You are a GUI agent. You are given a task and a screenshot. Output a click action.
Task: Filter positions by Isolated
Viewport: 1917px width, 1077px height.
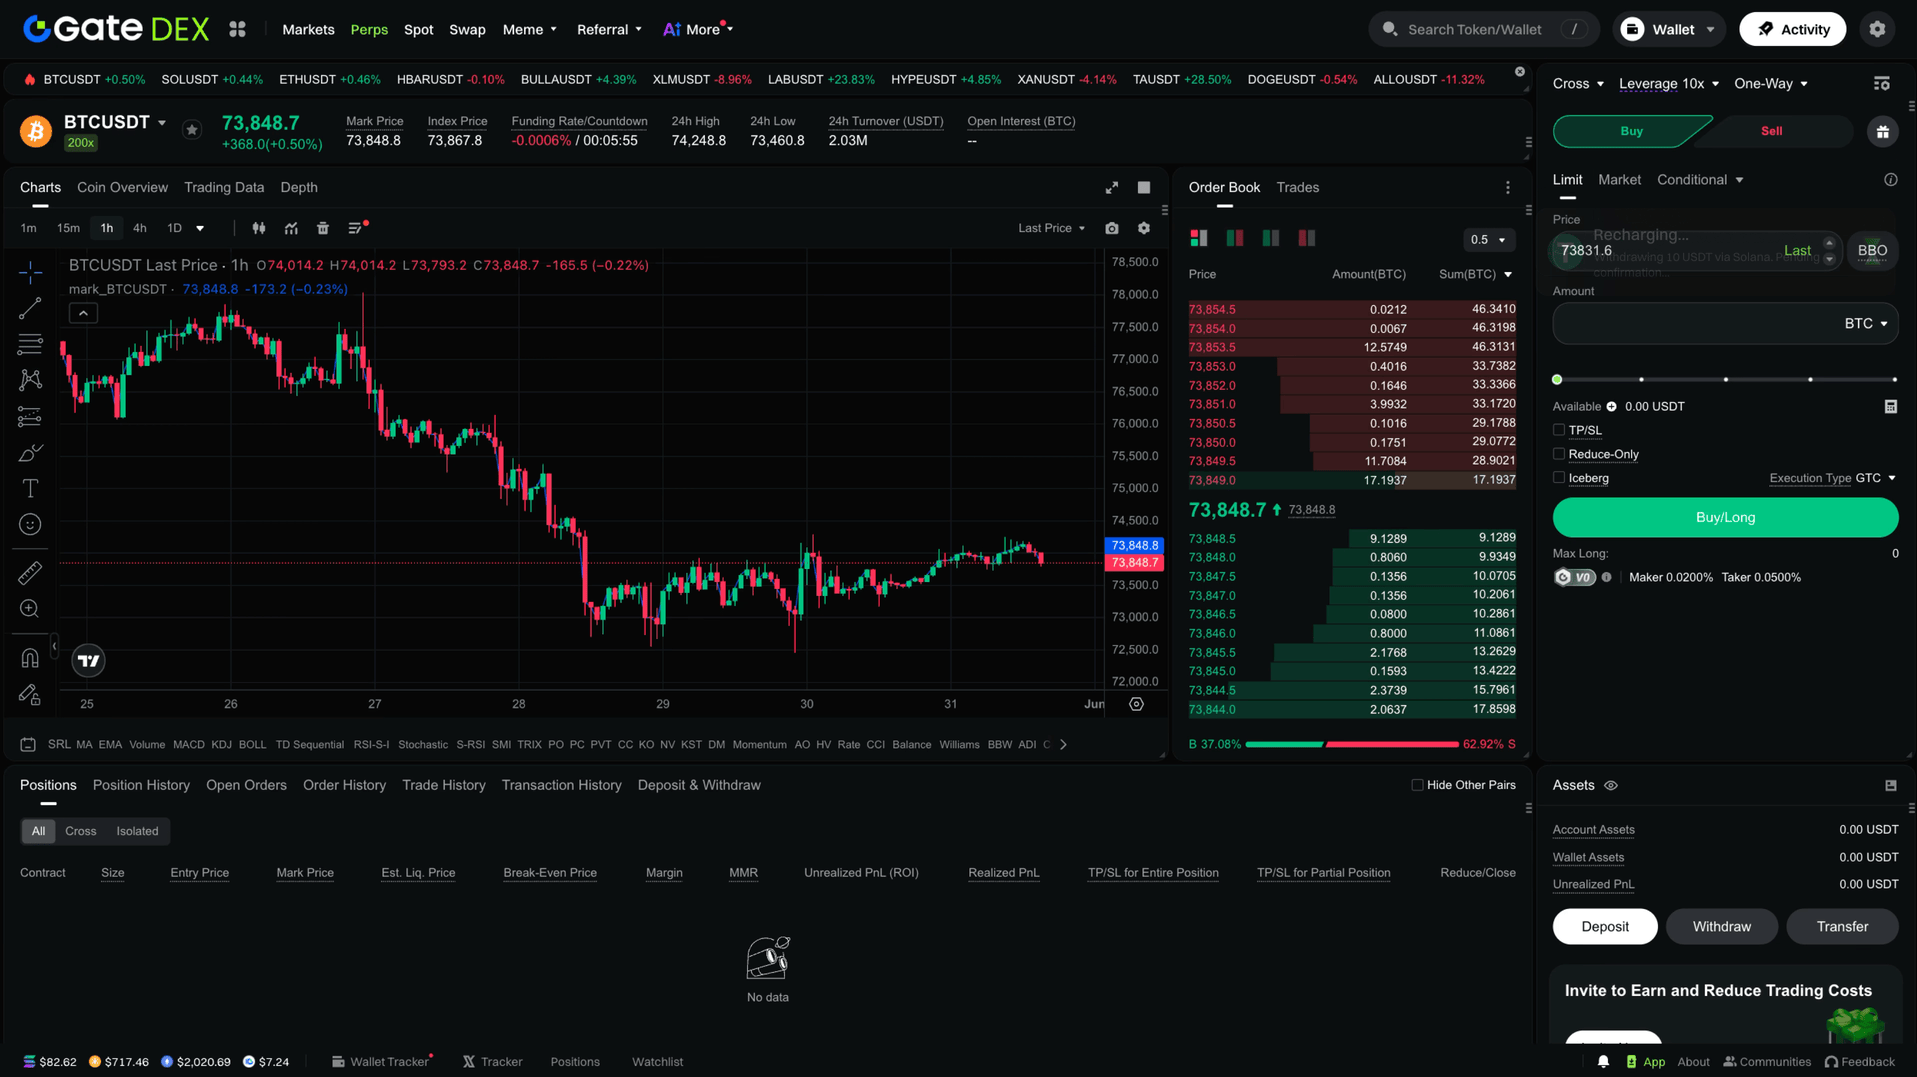[137, 832]
